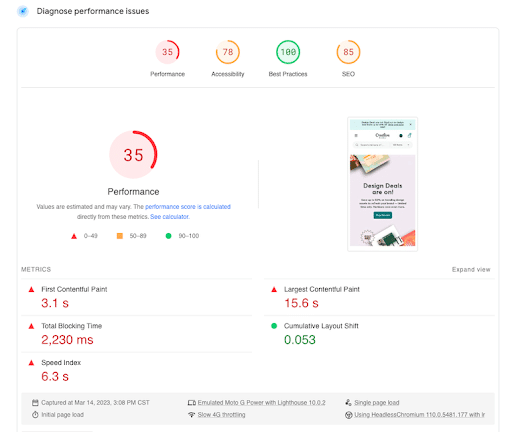Click the 6.3 s metric value
Image resolution: width=512 pixels, height=432 pixels.
55,377
